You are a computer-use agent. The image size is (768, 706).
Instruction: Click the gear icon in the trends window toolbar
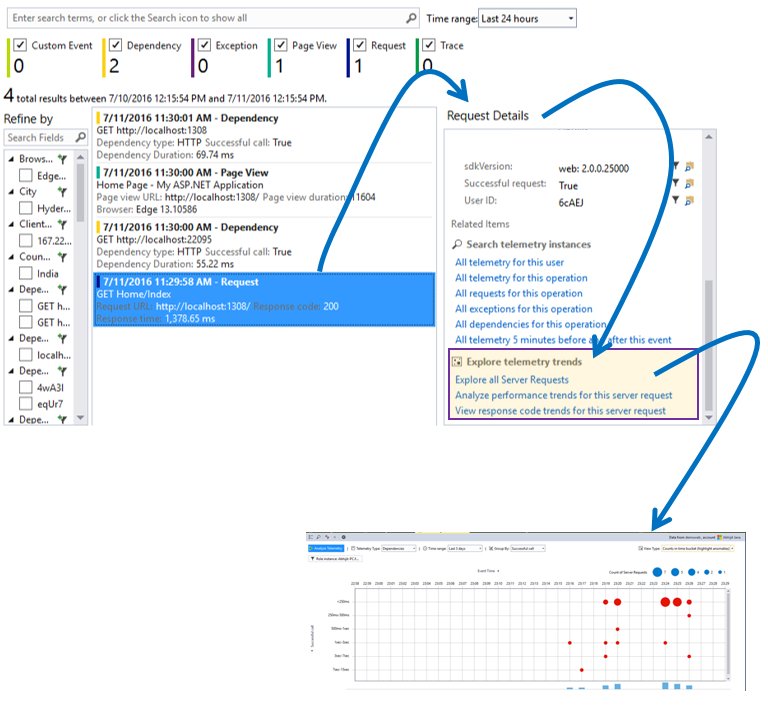(343, 537)
